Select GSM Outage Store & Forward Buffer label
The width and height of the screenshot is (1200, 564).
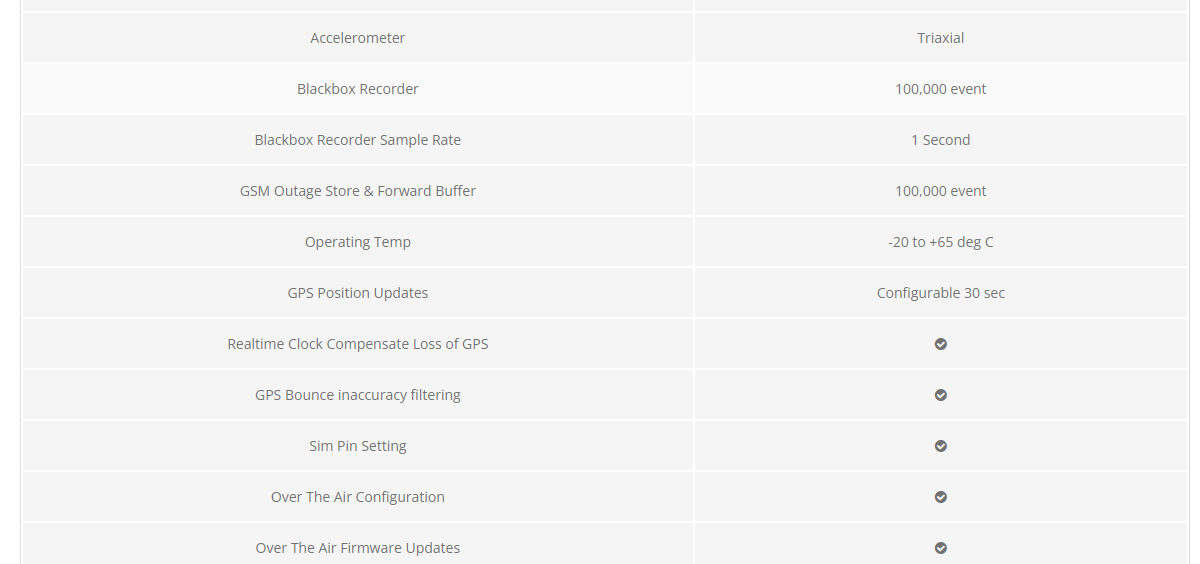click(358, 191)
